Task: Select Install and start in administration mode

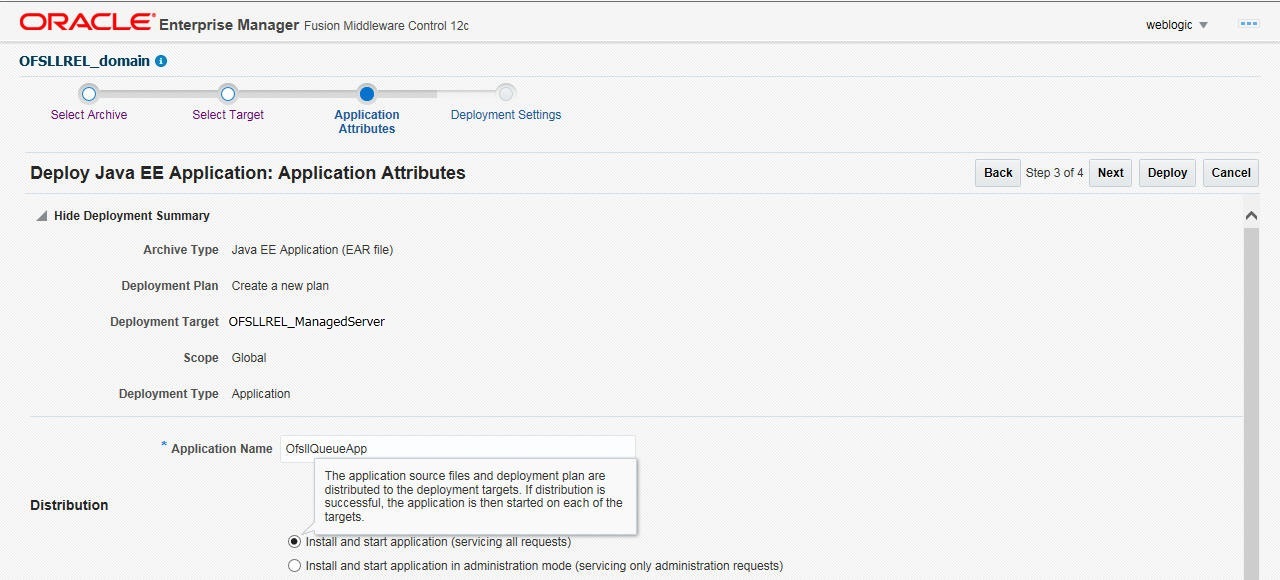Action: click(294, 566)
